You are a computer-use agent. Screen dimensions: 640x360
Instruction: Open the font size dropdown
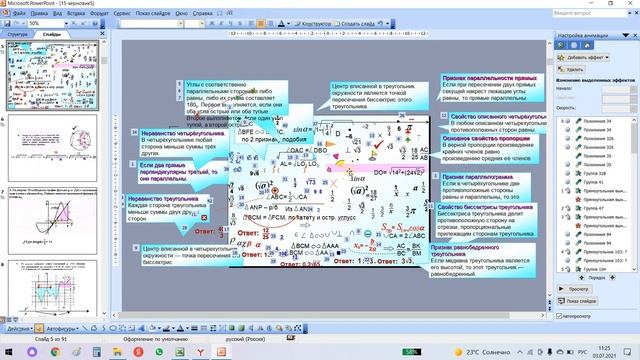click(x=202, y=24)
